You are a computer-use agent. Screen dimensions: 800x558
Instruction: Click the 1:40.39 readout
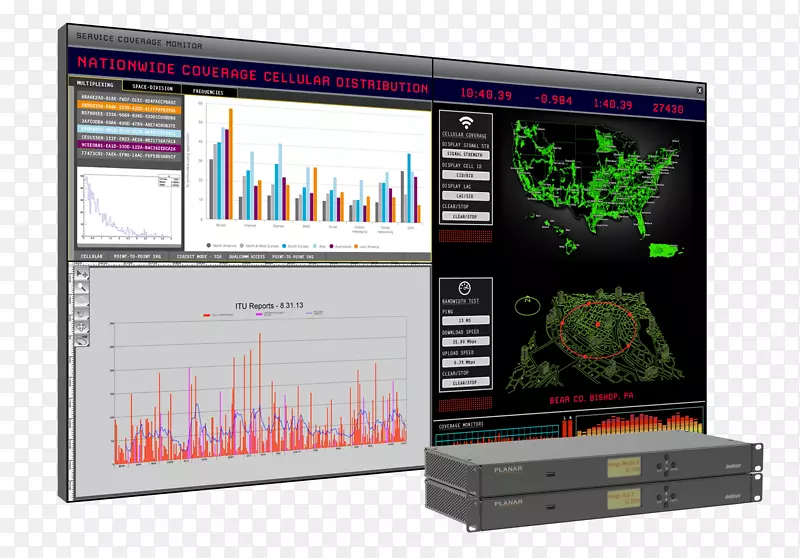[x=612, y=105]
